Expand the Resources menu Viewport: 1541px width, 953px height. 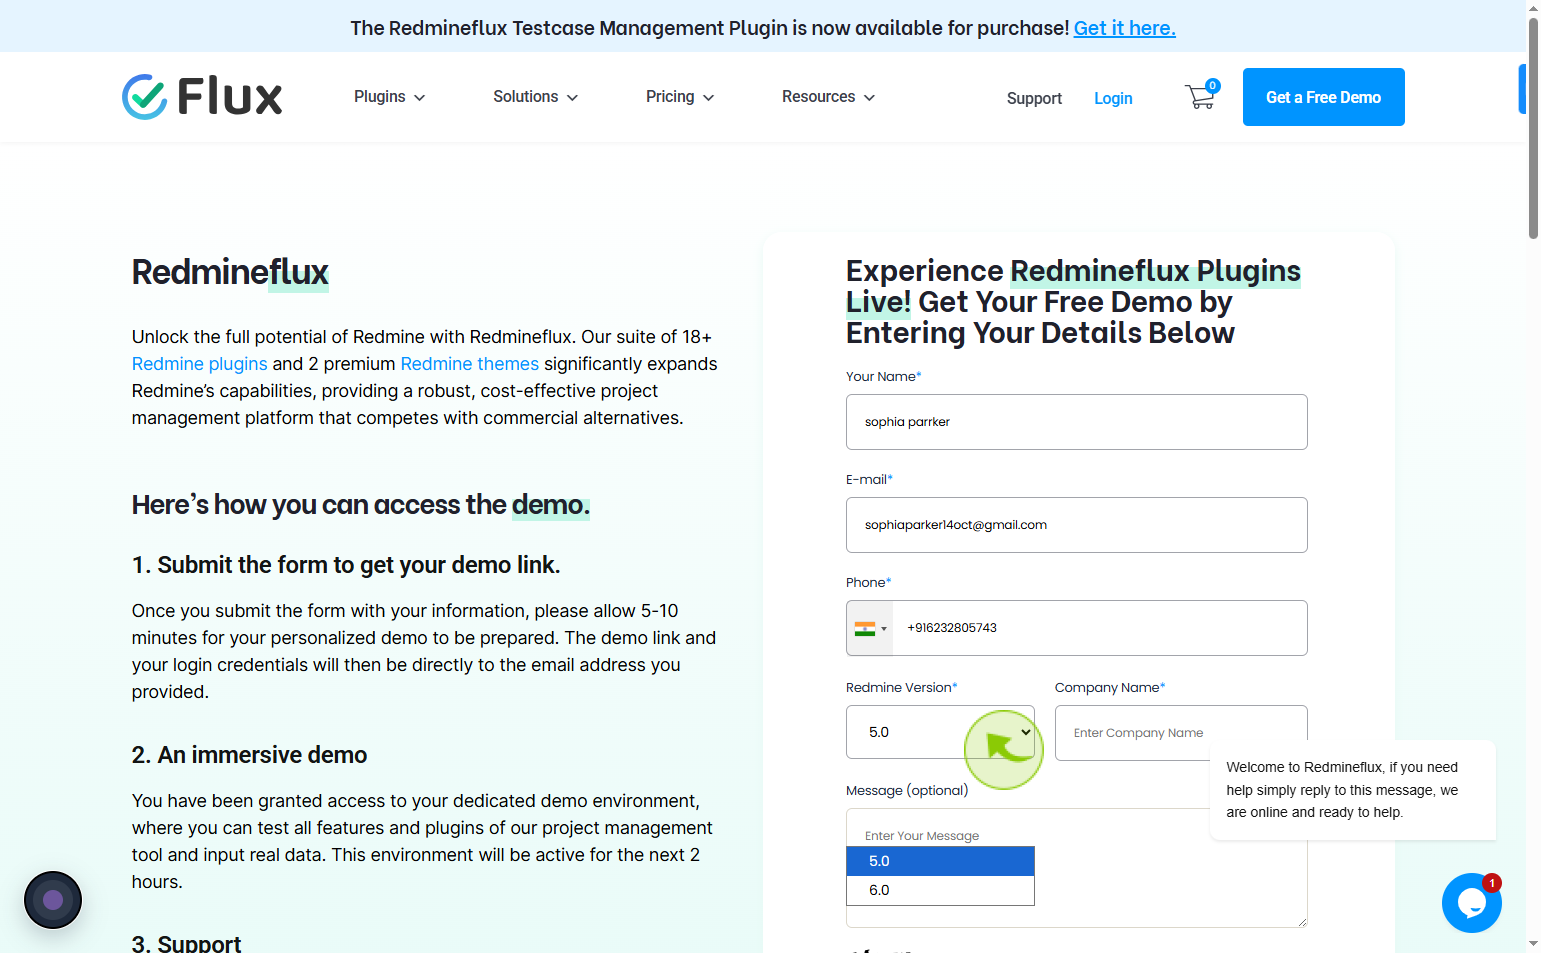coord(829,97)
